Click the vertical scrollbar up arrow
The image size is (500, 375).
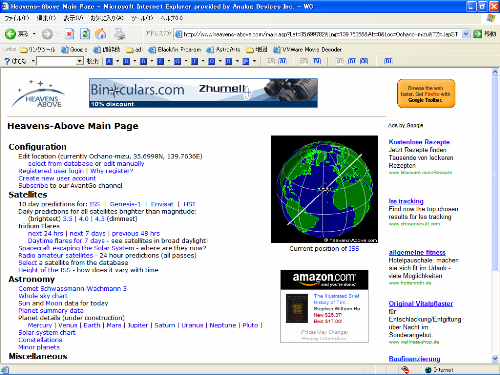click(x=495, y=72)
